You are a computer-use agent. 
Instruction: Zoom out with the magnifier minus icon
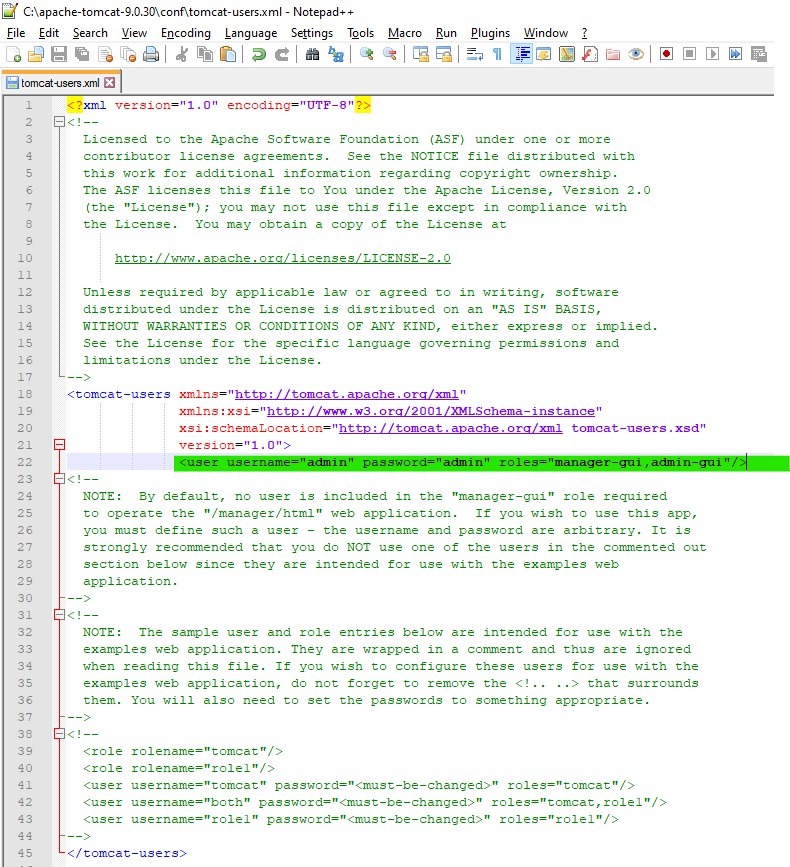(x=389, y=54)
